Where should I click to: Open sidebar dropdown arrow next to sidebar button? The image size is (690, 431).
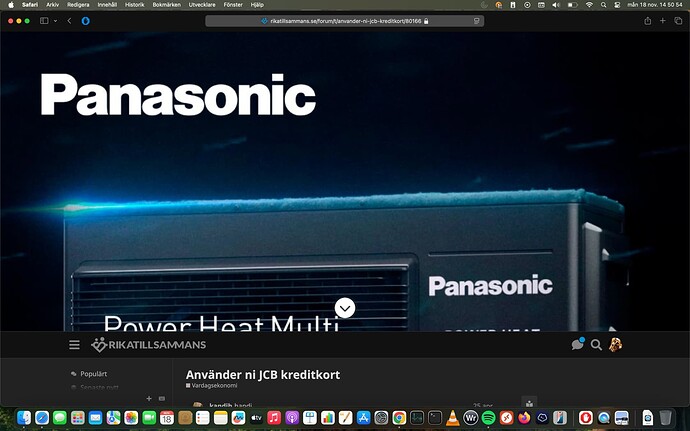pyautogui.click(x=55, y=20)
